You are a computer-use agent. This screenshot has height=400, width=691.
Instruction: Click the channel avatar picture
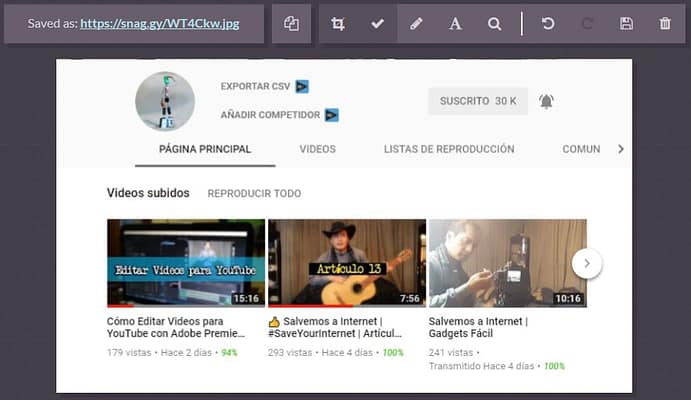click(165, 101)
